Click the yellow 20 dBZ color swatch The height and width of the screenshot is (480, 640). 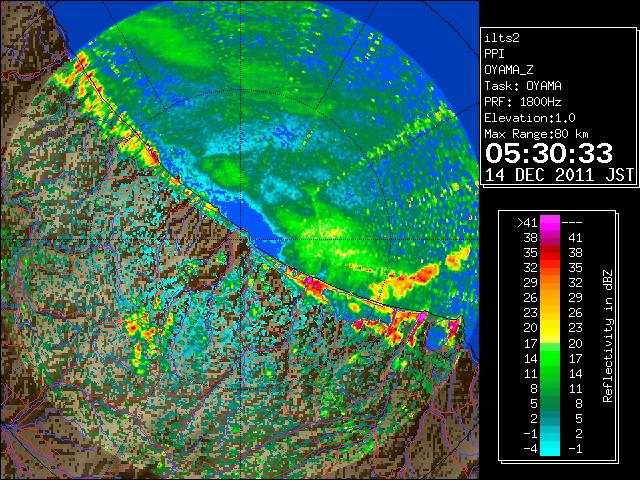click(x=550, y=328)
